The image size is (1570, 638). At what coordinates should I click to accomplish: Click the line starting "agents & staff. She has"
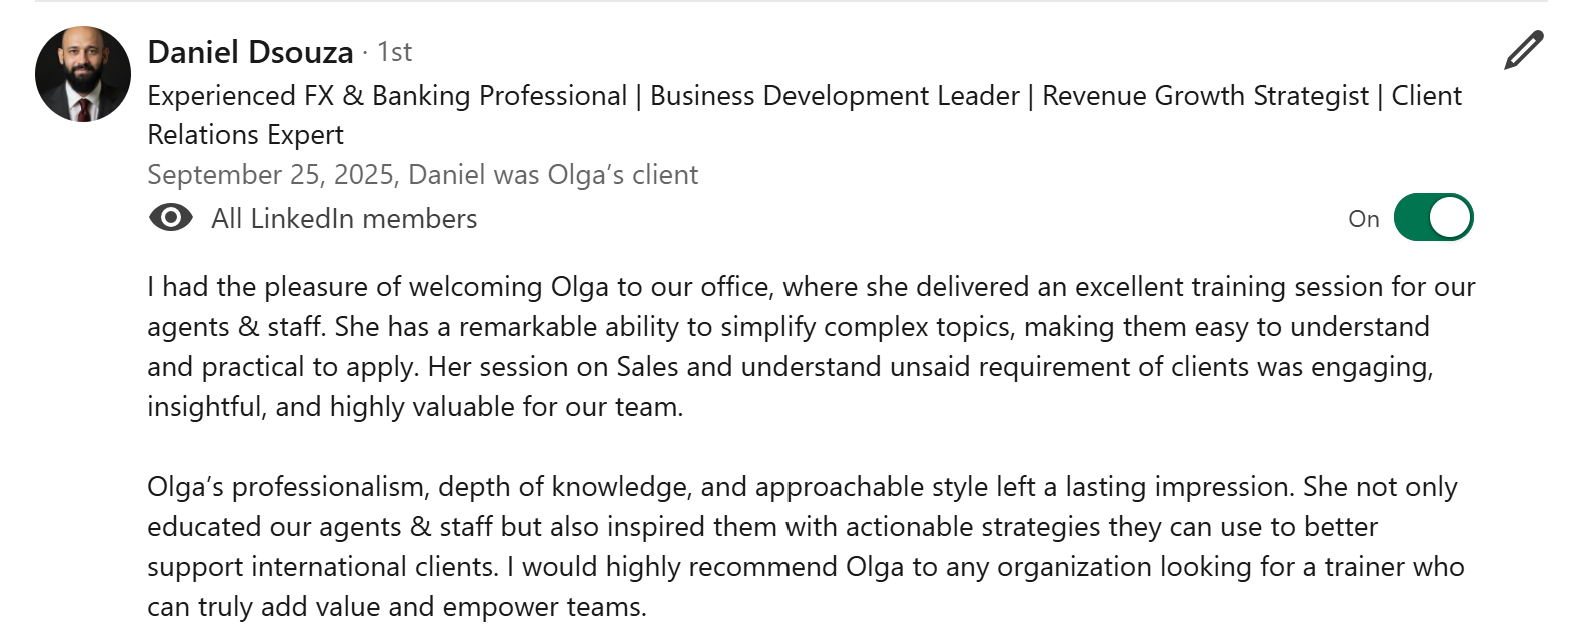788,327
